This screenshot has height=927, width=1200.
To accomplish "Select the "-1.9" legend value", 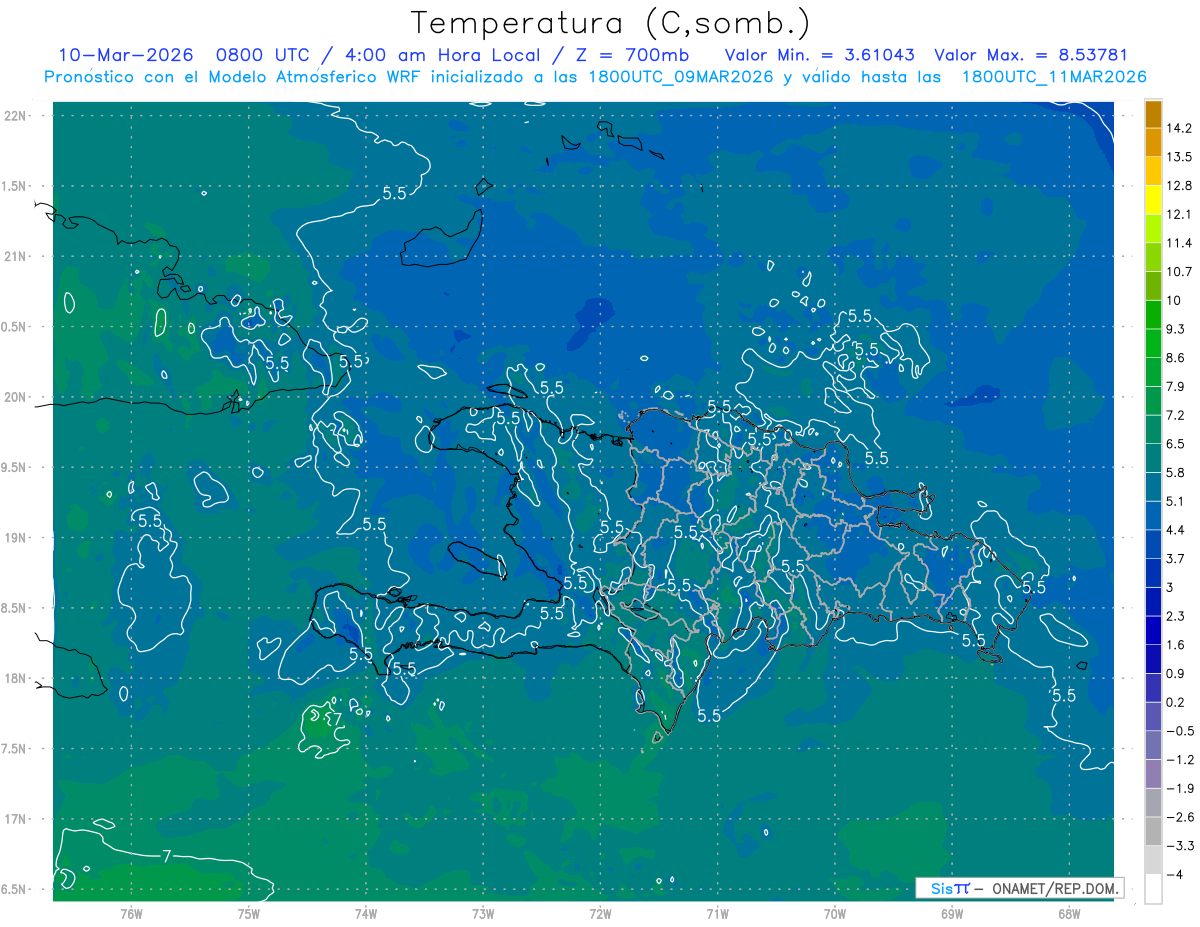I will 1180,788.
